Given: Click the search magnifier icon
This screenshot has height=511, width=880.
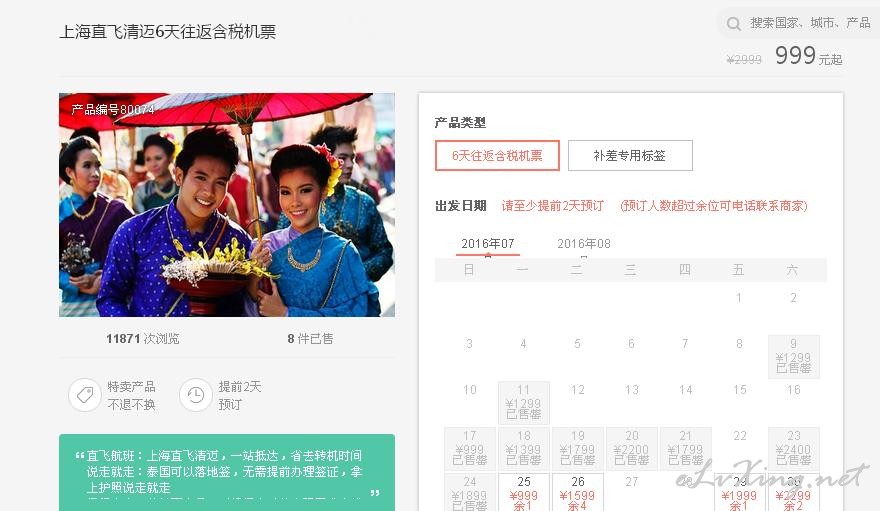Looking at the screenshot, I should [733, 24].
